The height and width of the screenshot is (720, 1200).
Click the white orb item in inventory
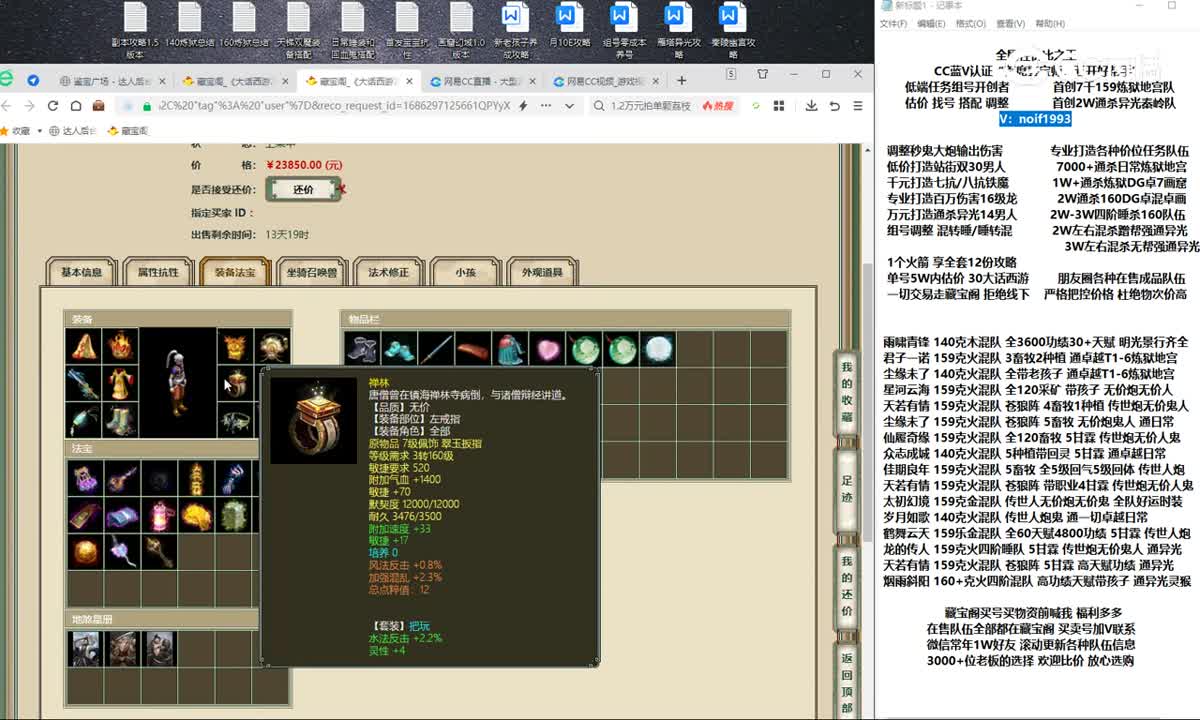657,349
